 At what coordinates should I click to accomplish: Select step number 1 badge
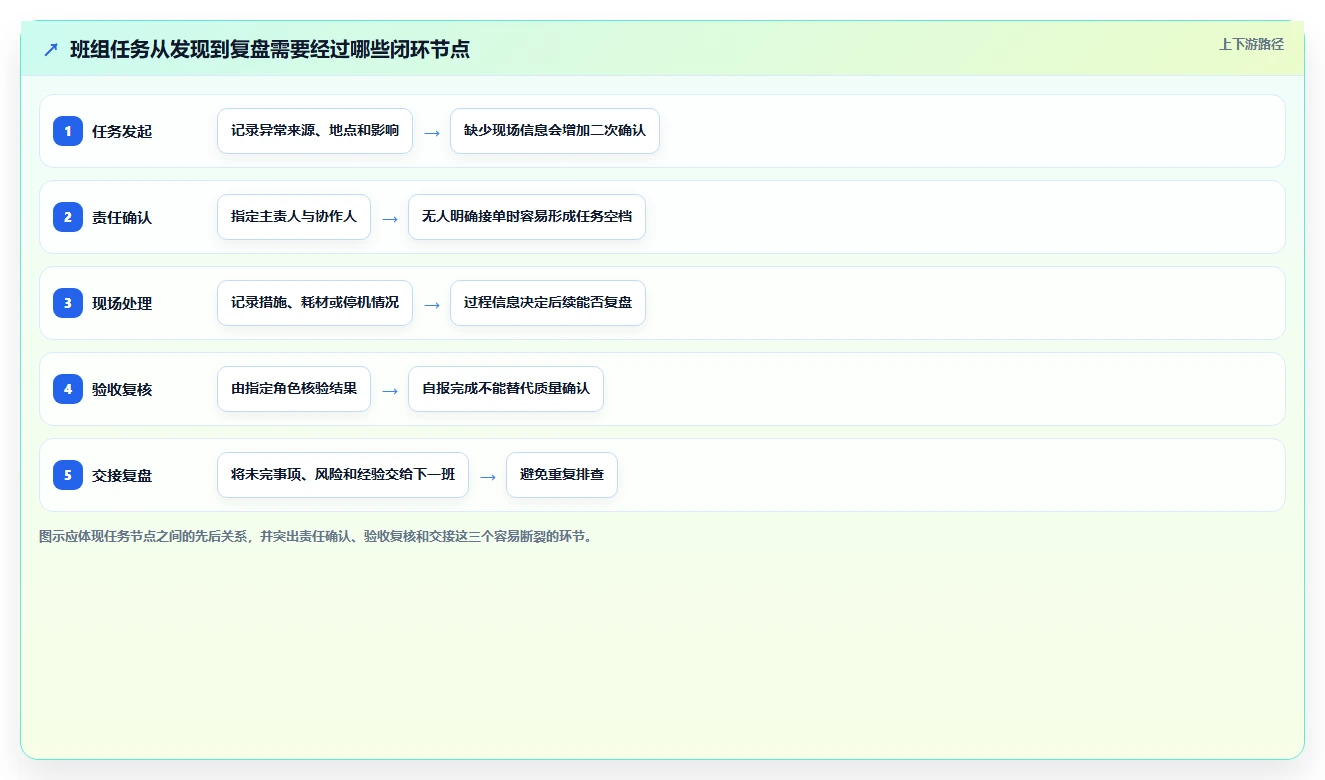[x=68, y=131]
